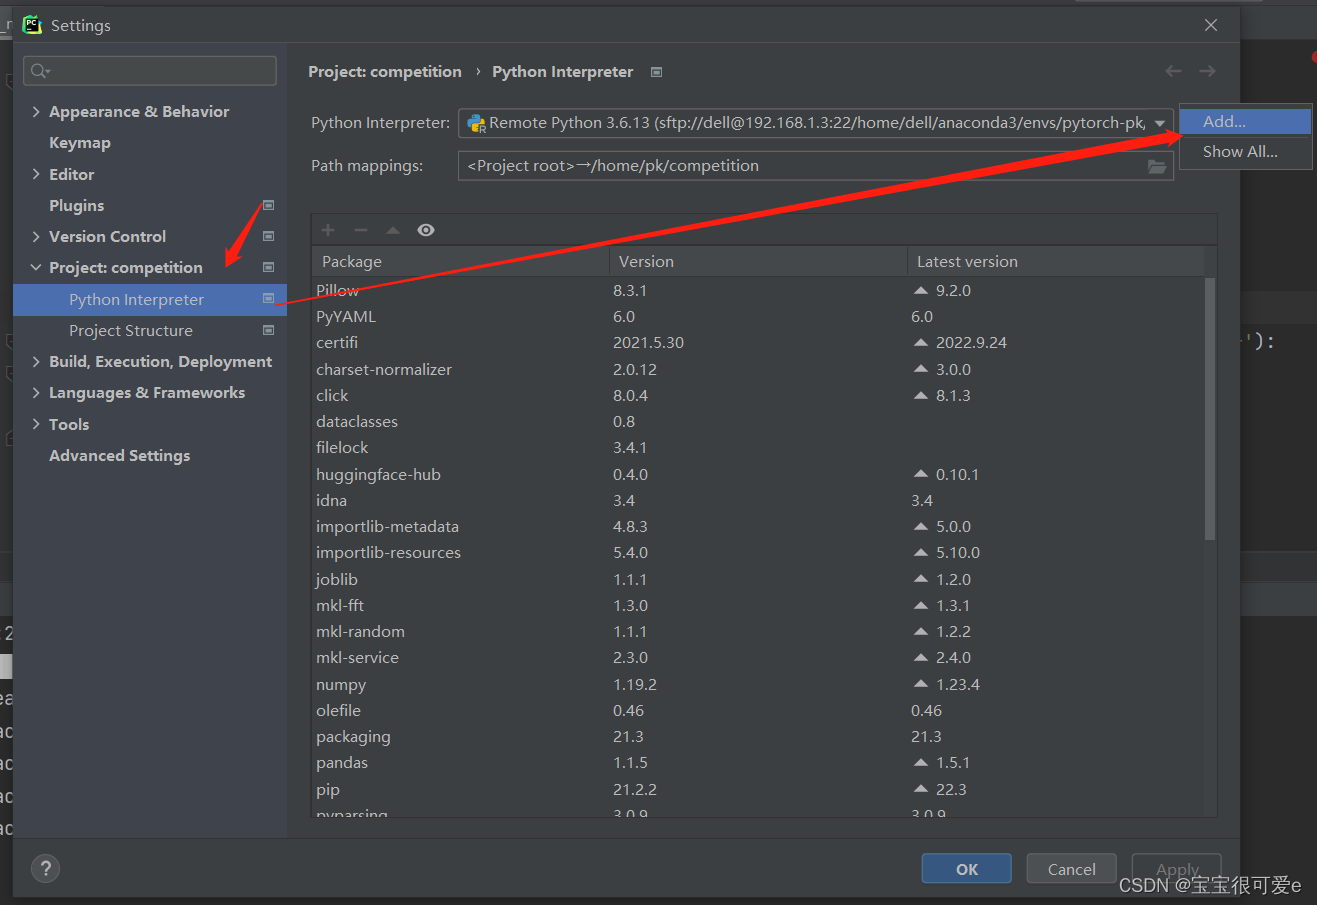Click upgrade arrow next to pandas 1.5.1

[921, 762]
